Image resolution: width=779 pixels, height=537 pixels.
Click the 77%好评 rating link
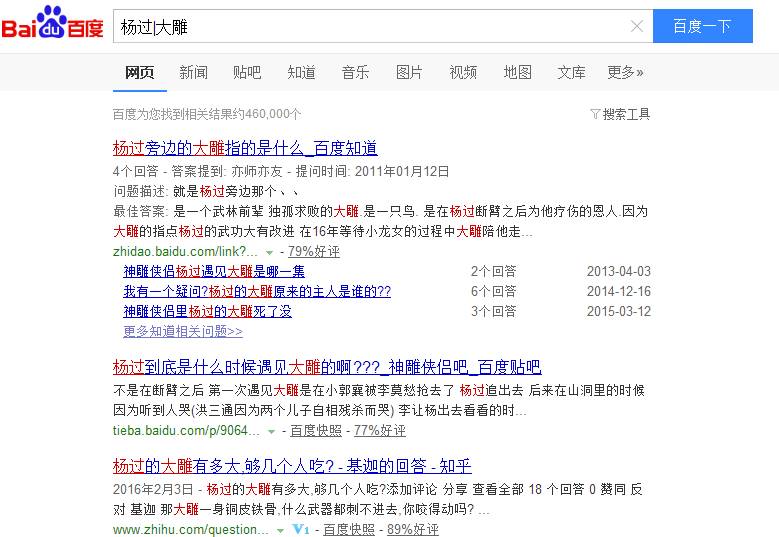click(380, 430)
